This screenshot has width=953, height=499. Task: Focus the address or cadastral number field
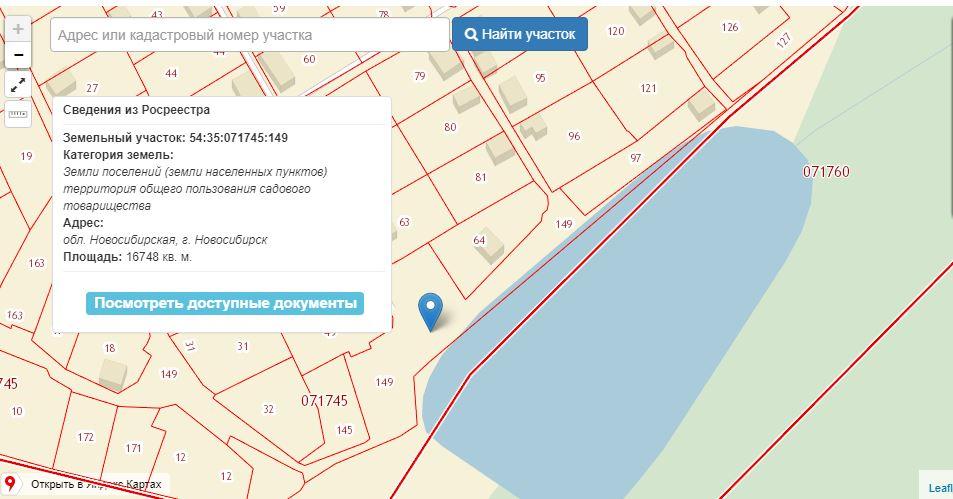click(250, 35)
